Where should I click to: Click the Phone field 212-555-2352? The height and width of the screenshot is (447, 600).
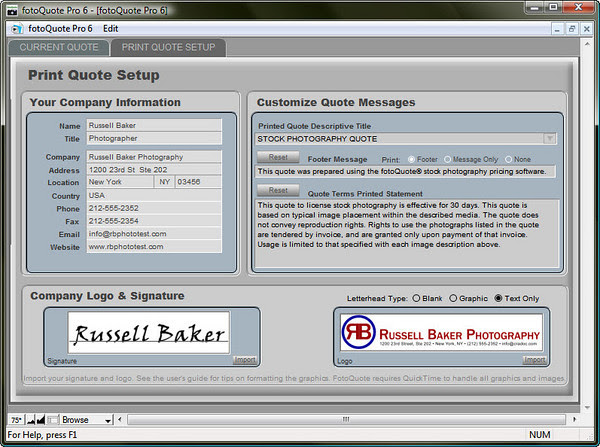tap(154, 209)
